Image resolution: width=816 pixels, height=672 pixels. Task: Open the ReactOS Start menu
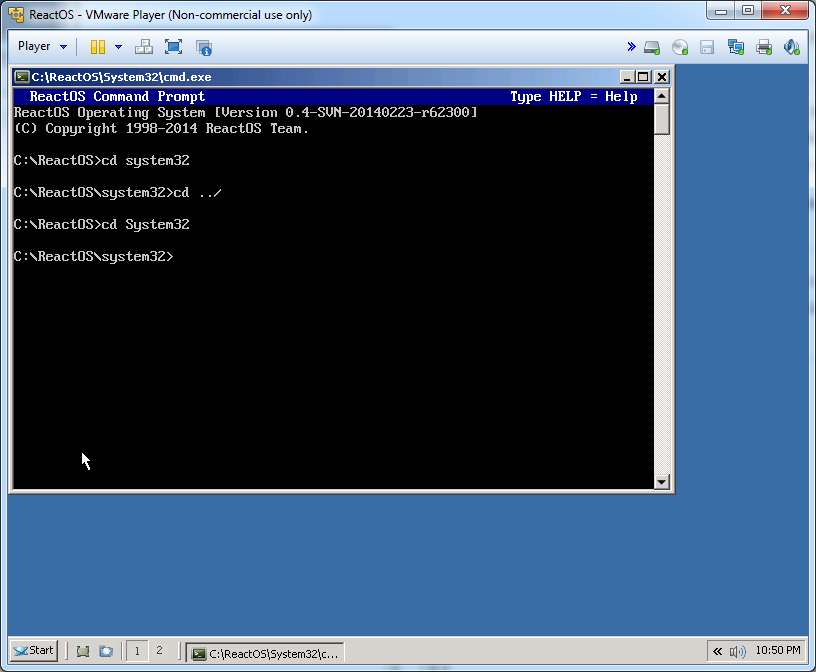coord(34,651)
